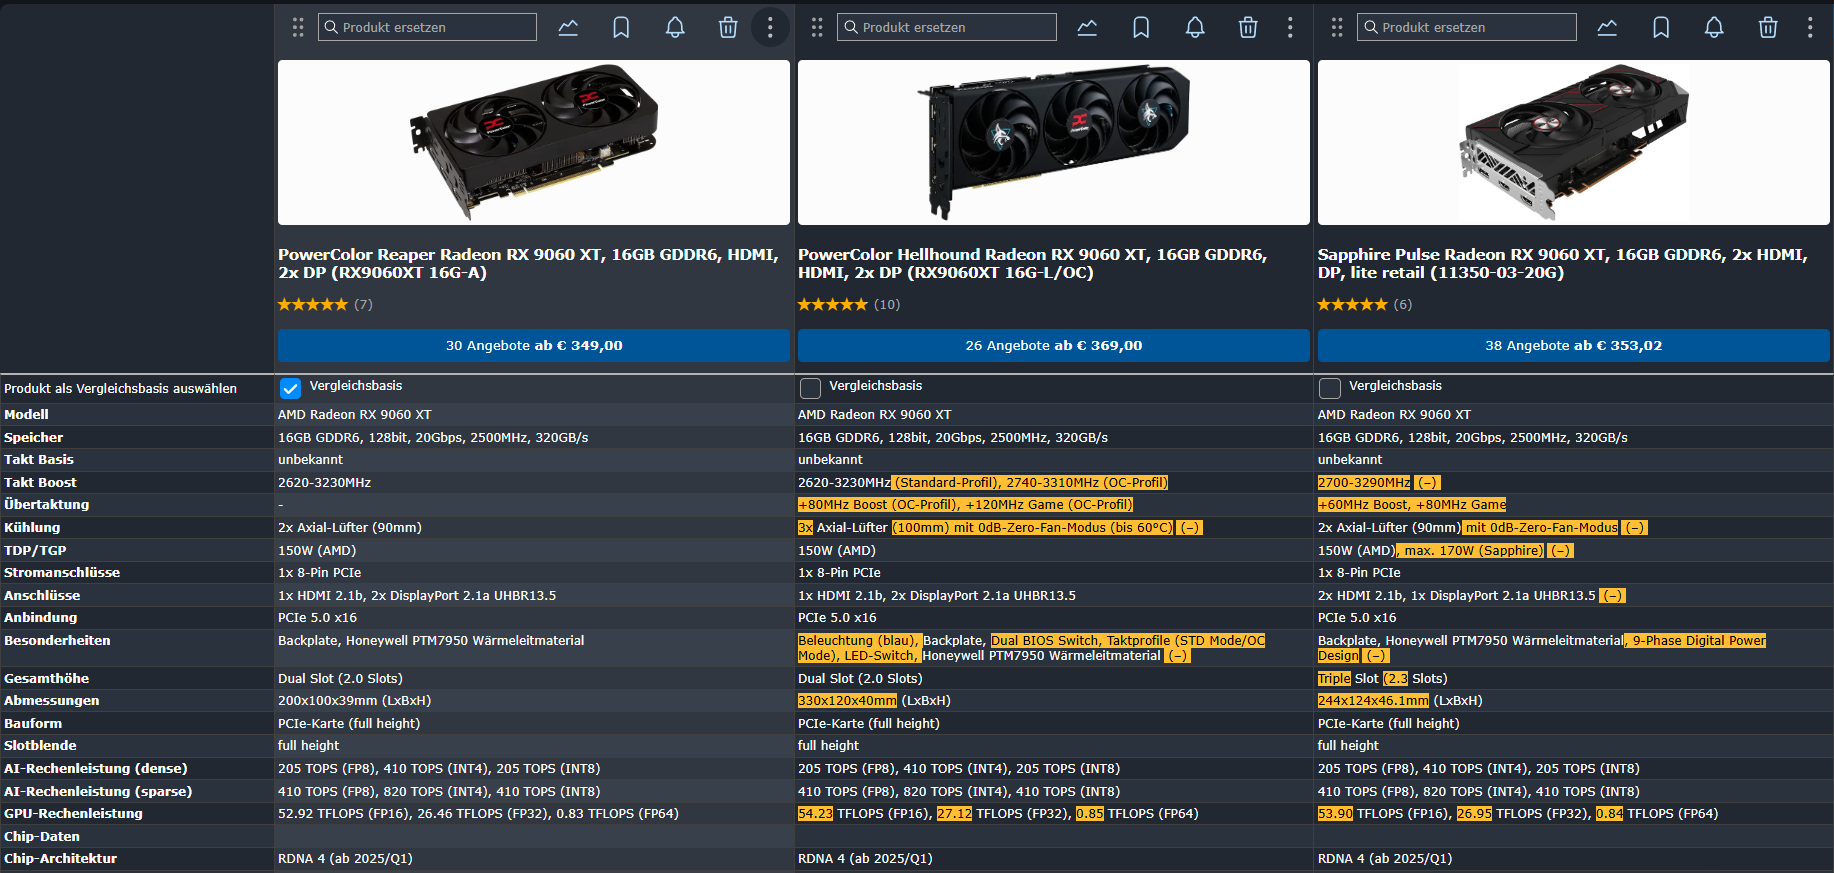This screenshot has width=1834, height=873.
Task: Select the Abmessungen row label
Action: coord(52,701)
